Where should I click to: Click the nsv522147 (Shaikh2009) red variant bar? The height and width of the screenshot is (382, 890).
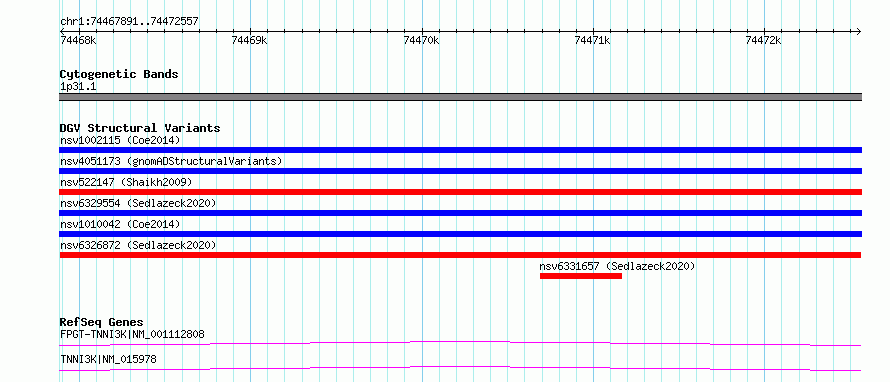tap(460, 192)
